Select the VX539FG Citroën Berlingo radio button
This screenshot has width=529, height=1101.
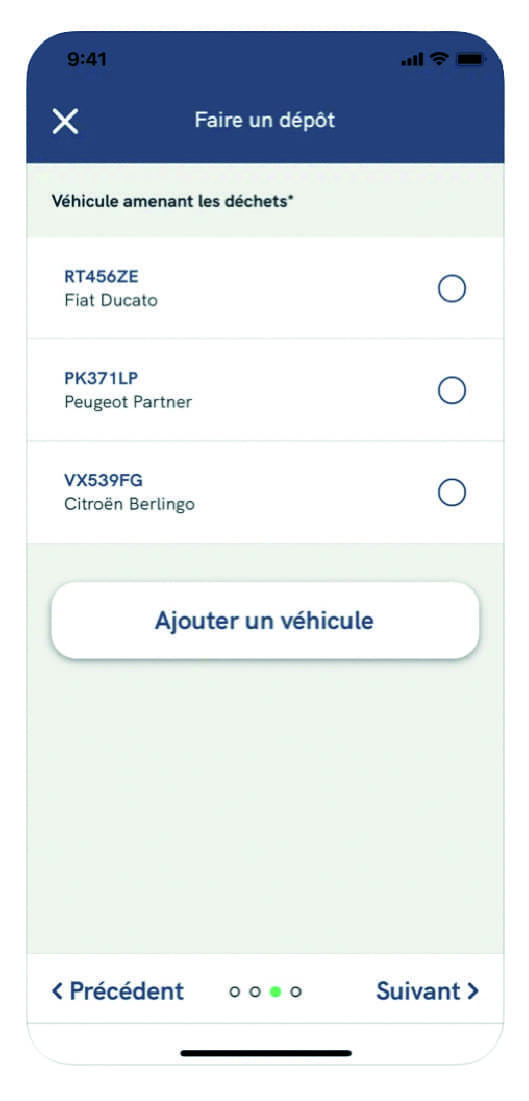452,493
